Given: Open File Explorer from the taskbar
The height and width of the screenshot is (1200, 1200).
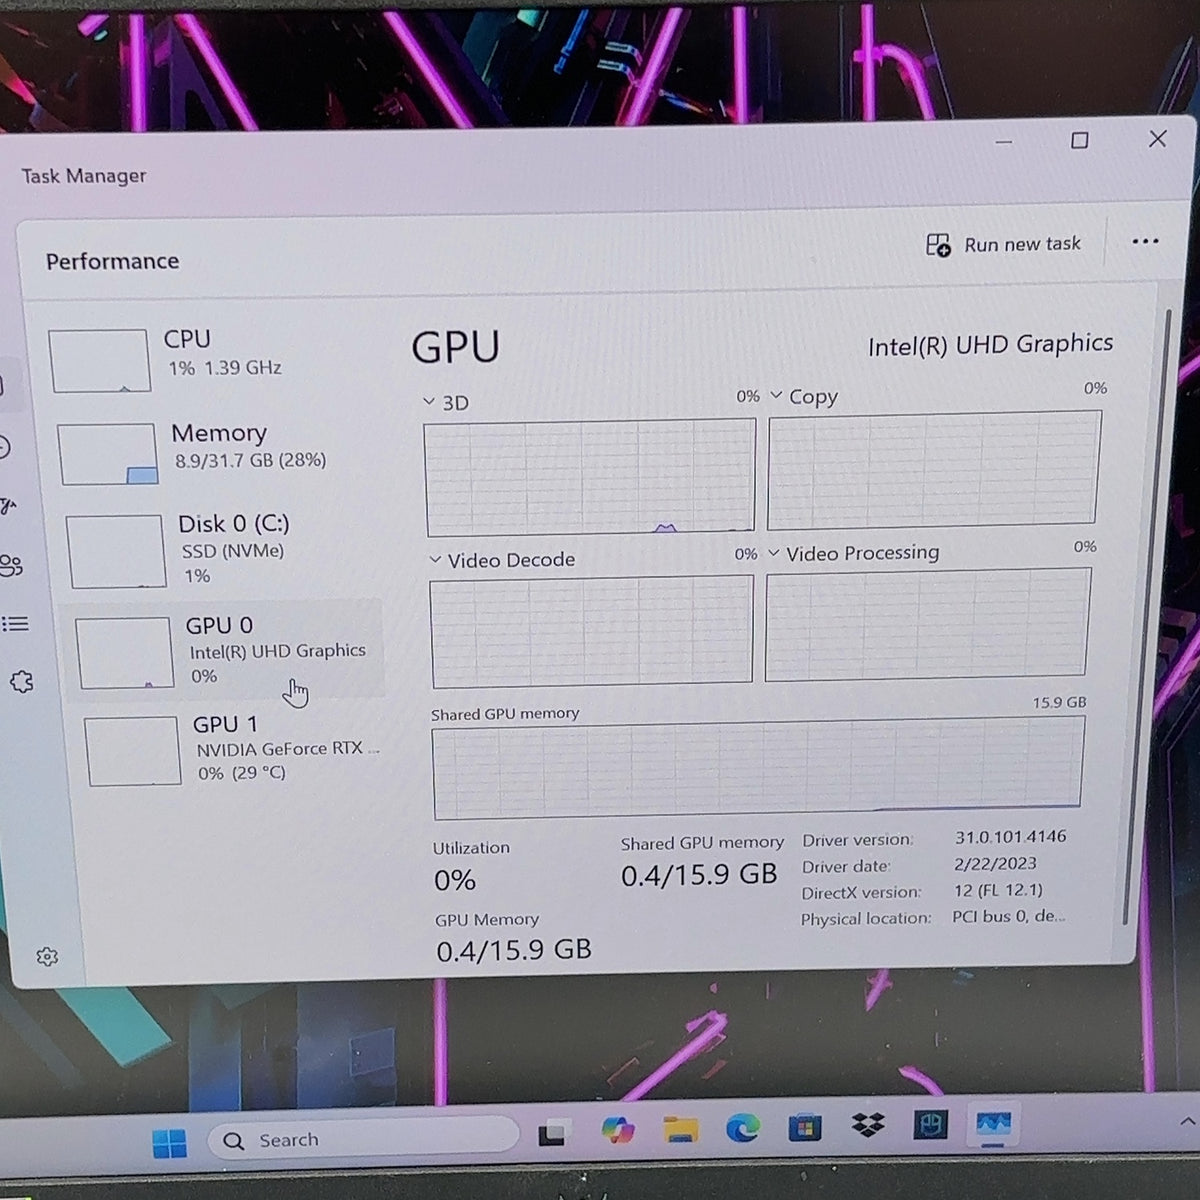Looking at the screenshot, I should point(681,1129).
